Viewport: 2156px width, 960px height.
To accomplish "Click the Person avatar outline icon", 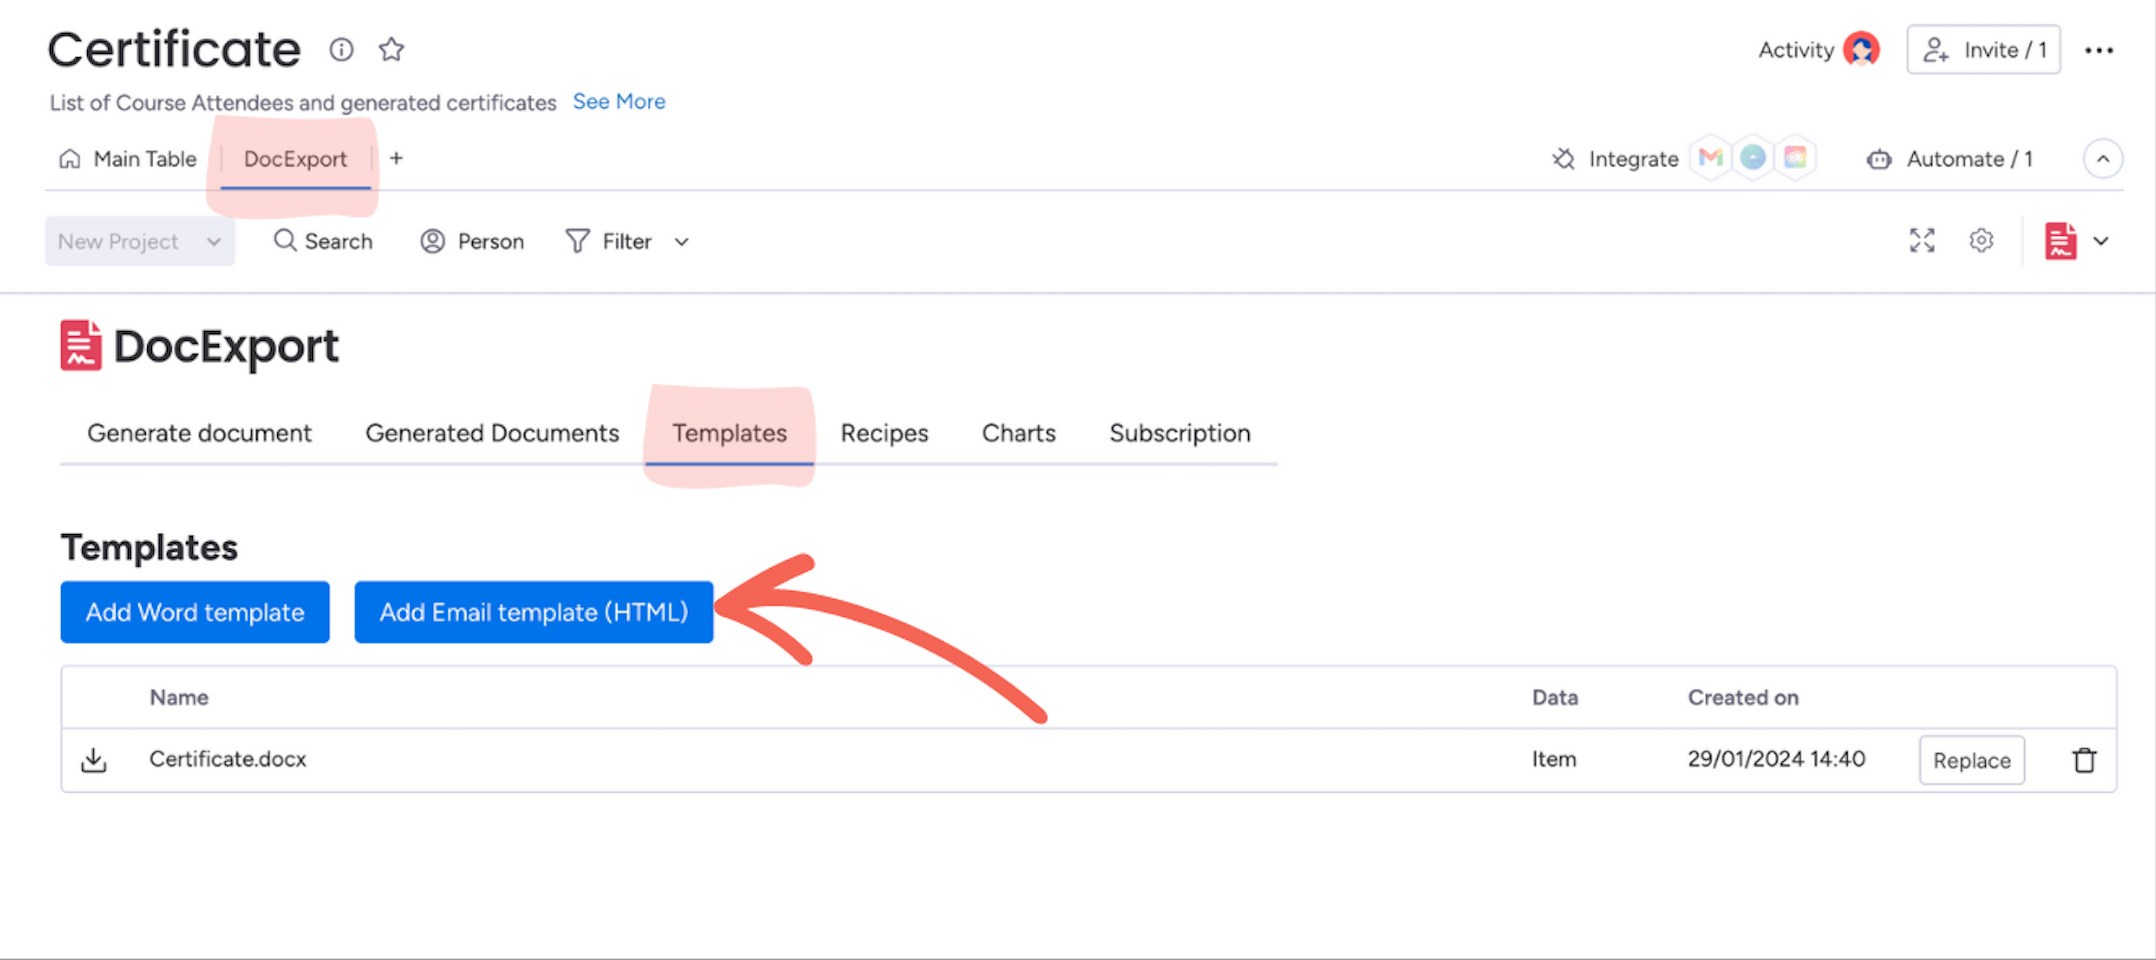I will 432,241.
